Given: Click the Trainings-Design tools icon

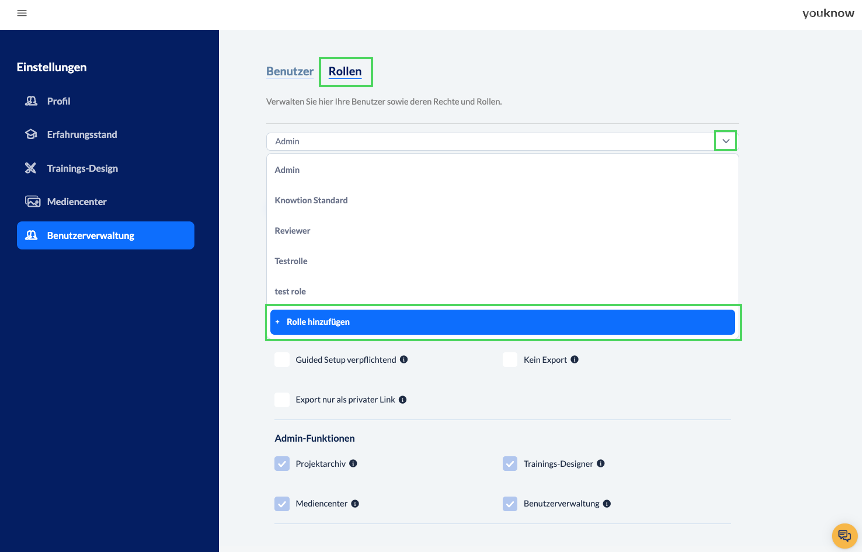Looking at the screenshot, I should point(31,168).
